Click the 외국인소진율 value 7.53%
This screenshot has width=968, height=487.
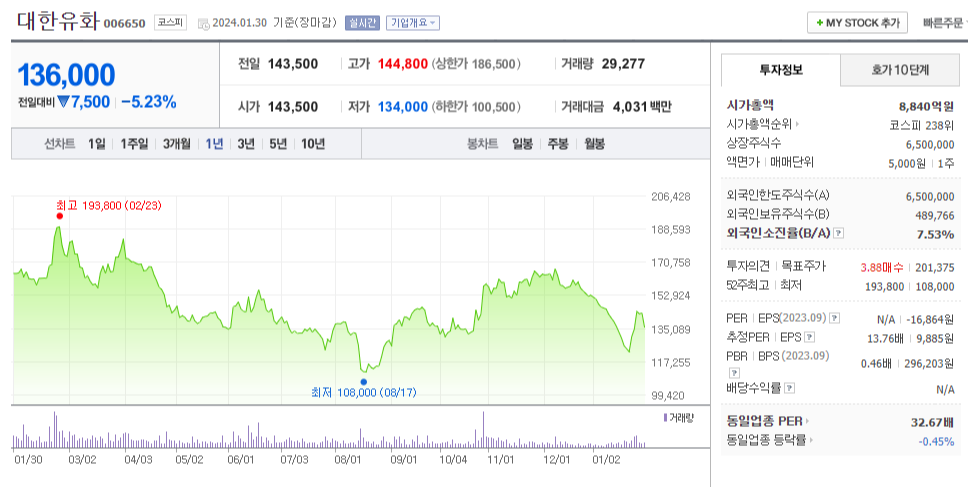tap(935, 234)
